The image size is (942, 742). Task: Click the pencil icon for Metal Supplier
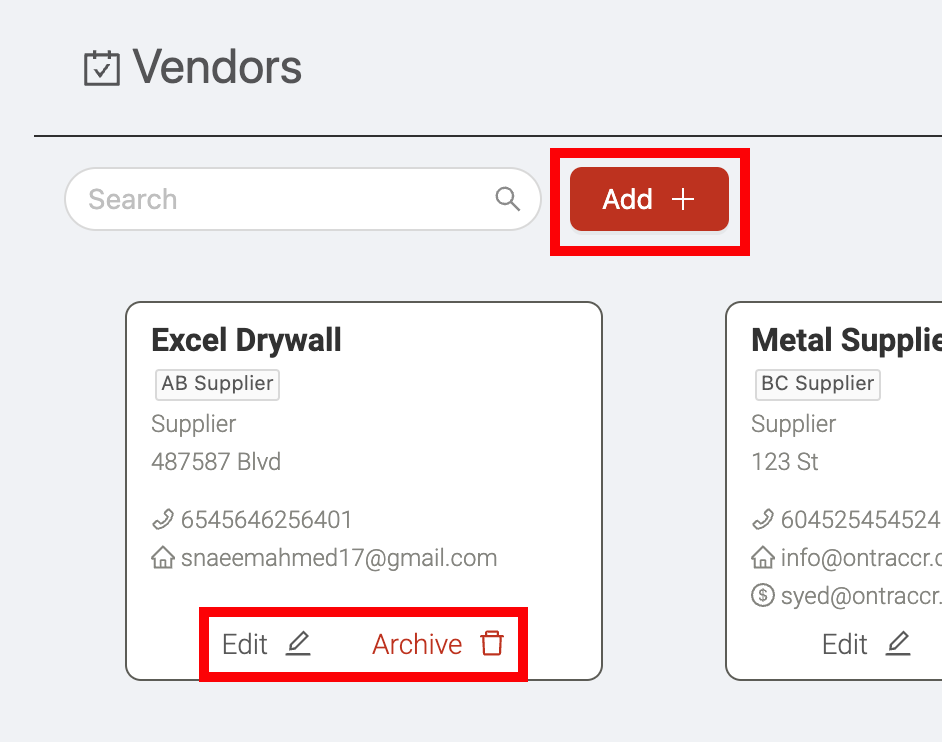[898, 643]
